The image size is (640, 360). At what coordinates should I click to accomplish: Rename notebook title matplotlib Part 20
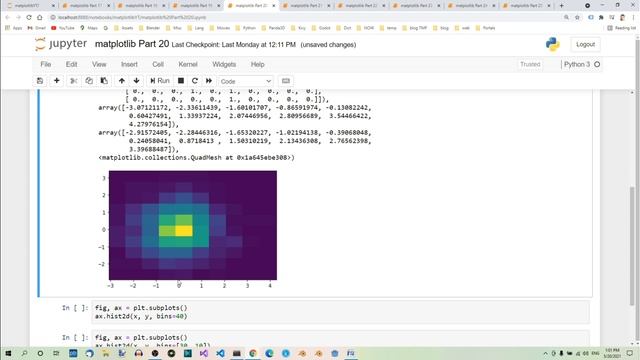tap(132, 44)
